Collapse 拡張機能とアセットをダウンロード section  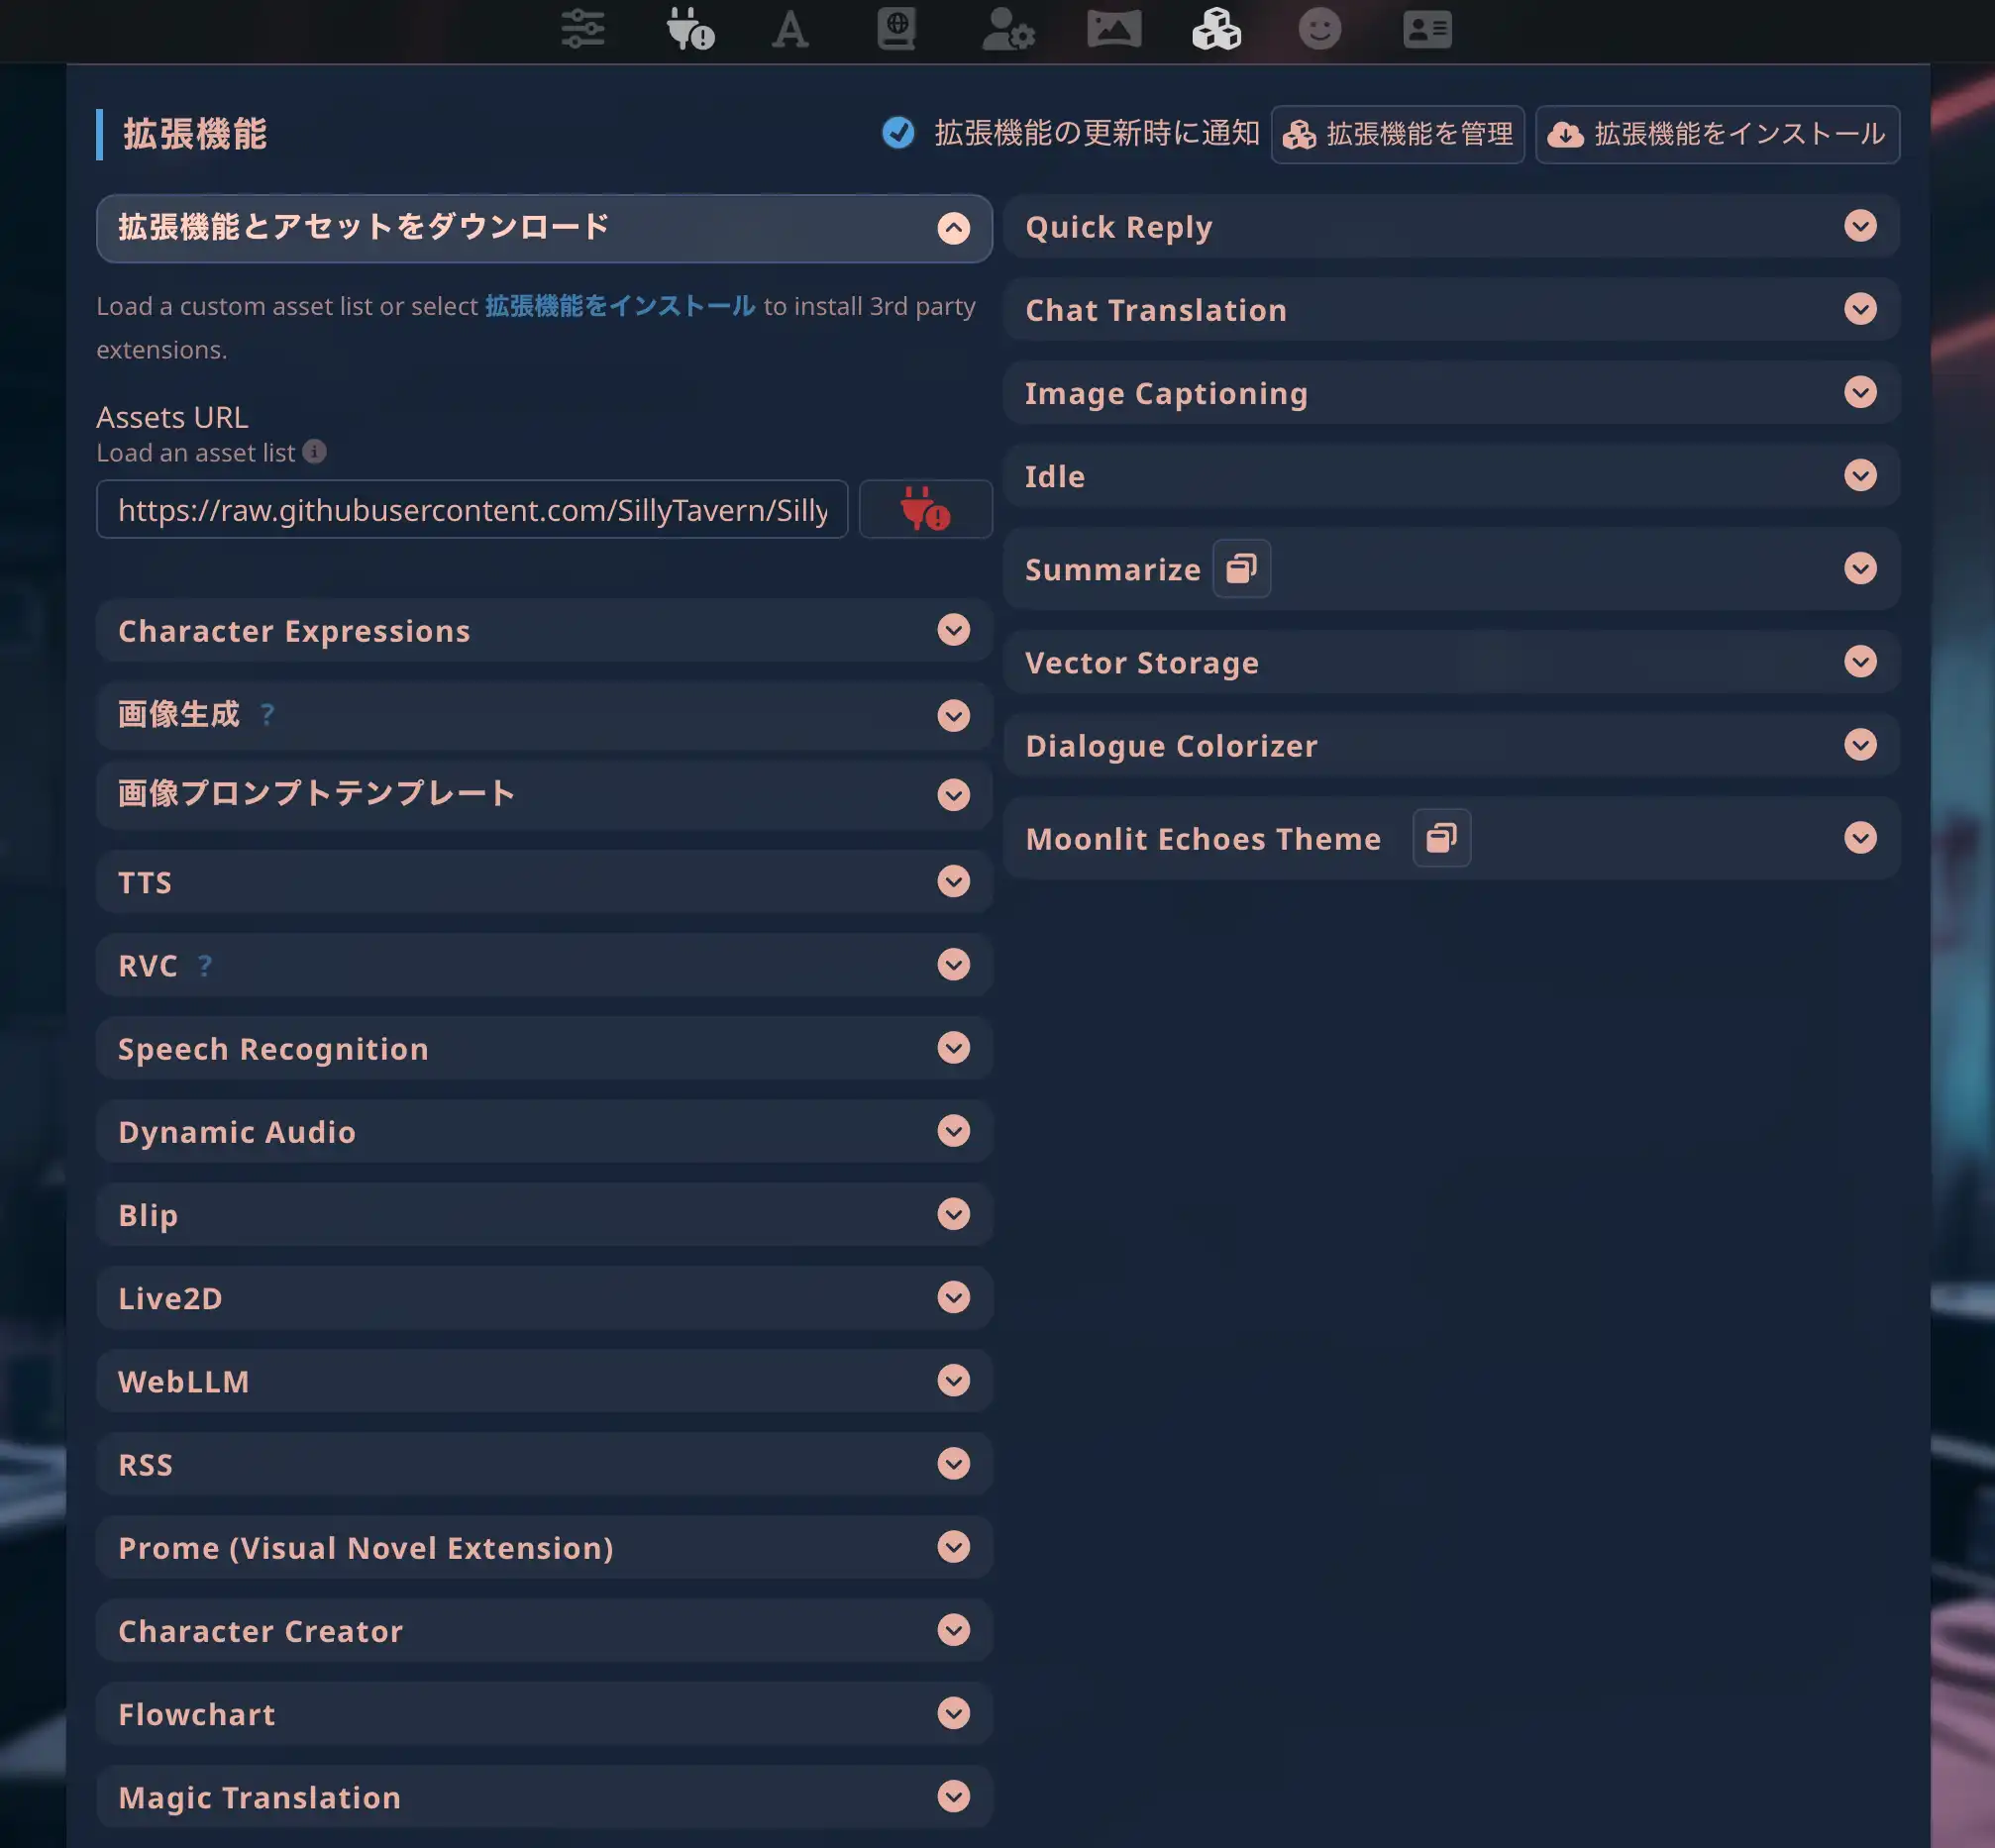(x=953, y=228)
